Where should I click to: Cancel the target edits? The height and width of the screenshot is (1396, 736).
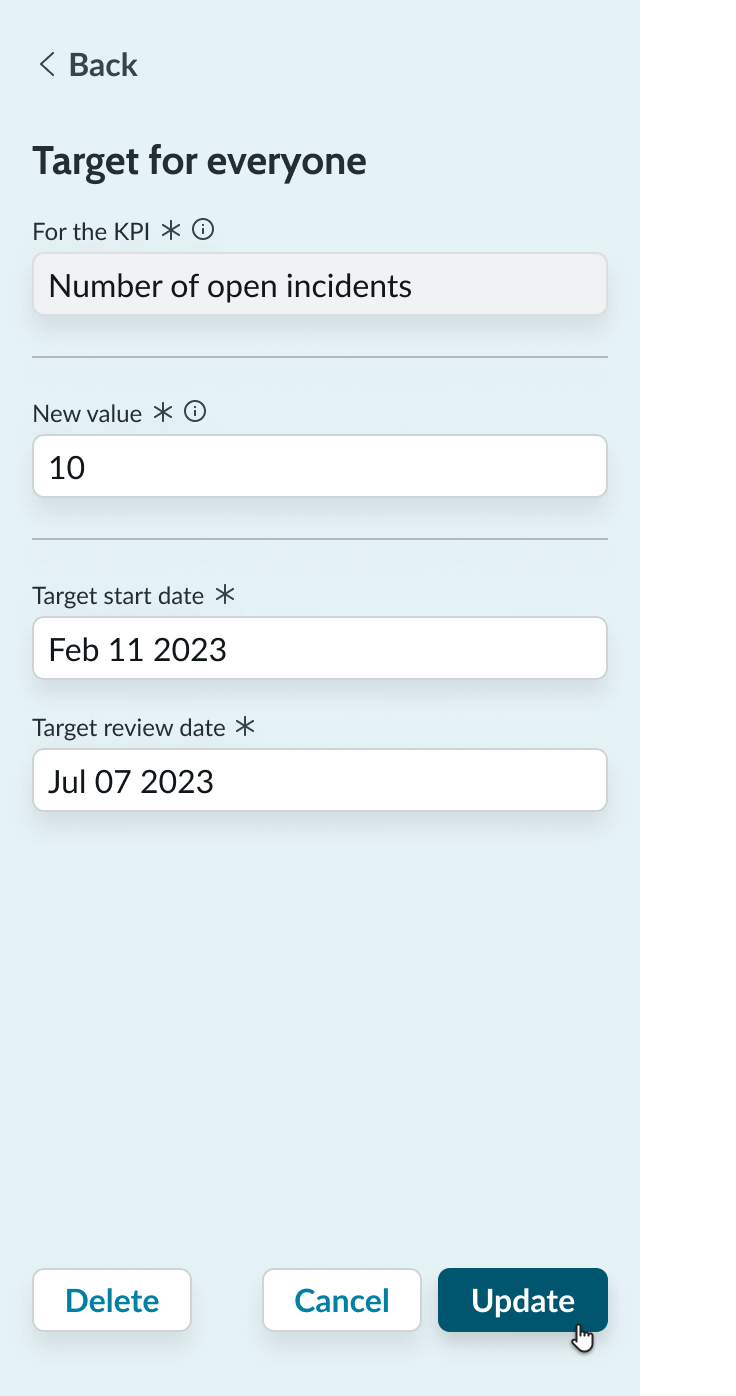(x=341, y=1299)
